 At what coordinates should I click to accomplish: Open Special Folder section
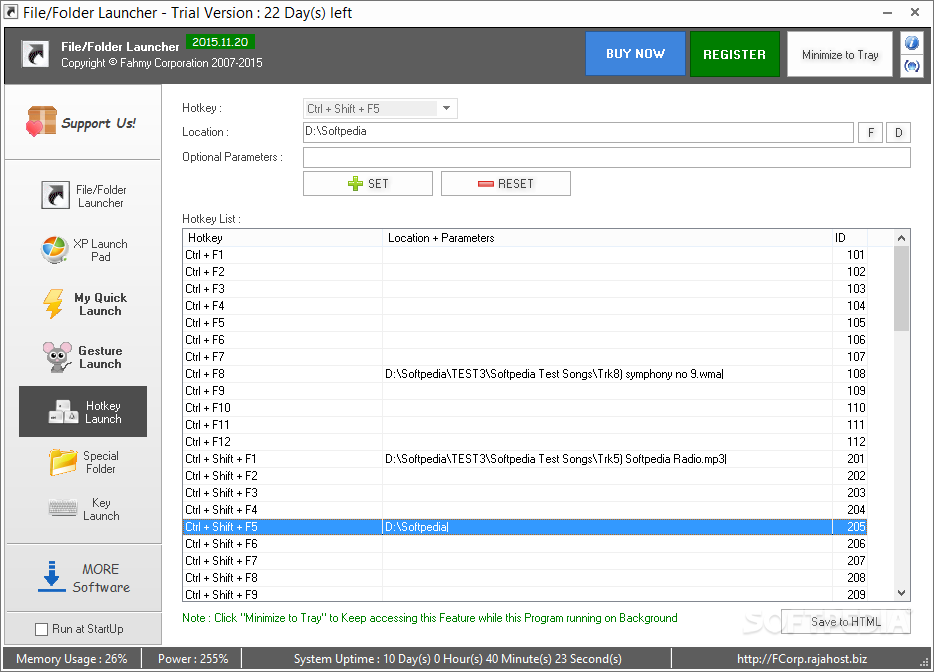point(83,462)
